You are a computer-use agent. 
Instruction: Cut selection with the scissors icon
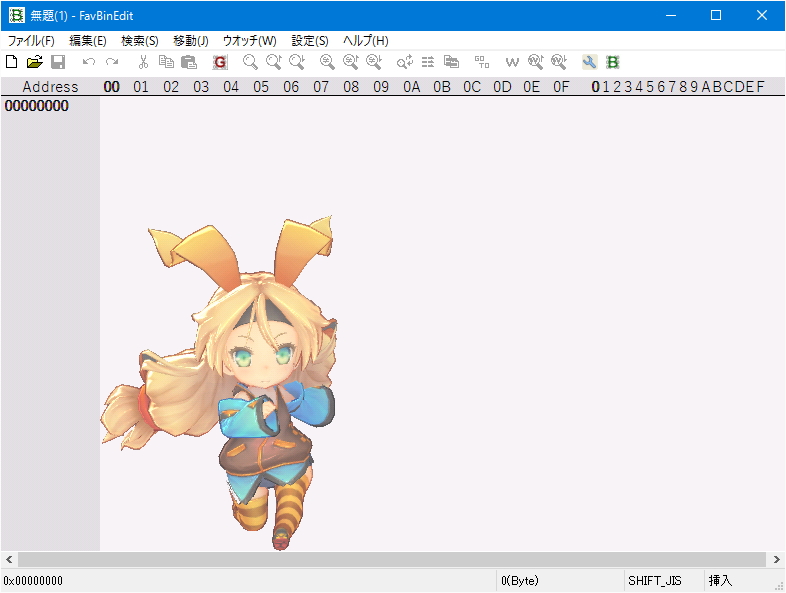[143, 62]
